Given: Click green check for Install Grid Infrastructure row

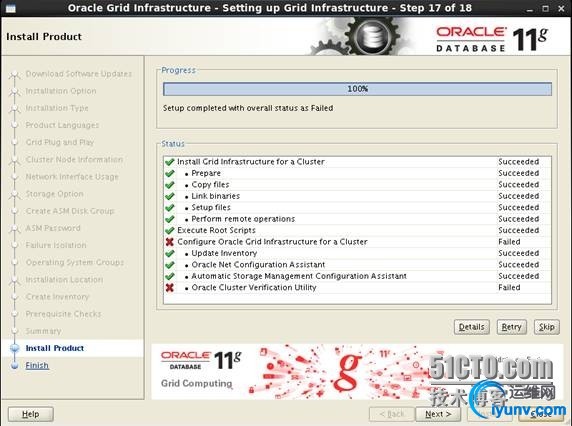Looking at the screenshot, I should (169, 162).
